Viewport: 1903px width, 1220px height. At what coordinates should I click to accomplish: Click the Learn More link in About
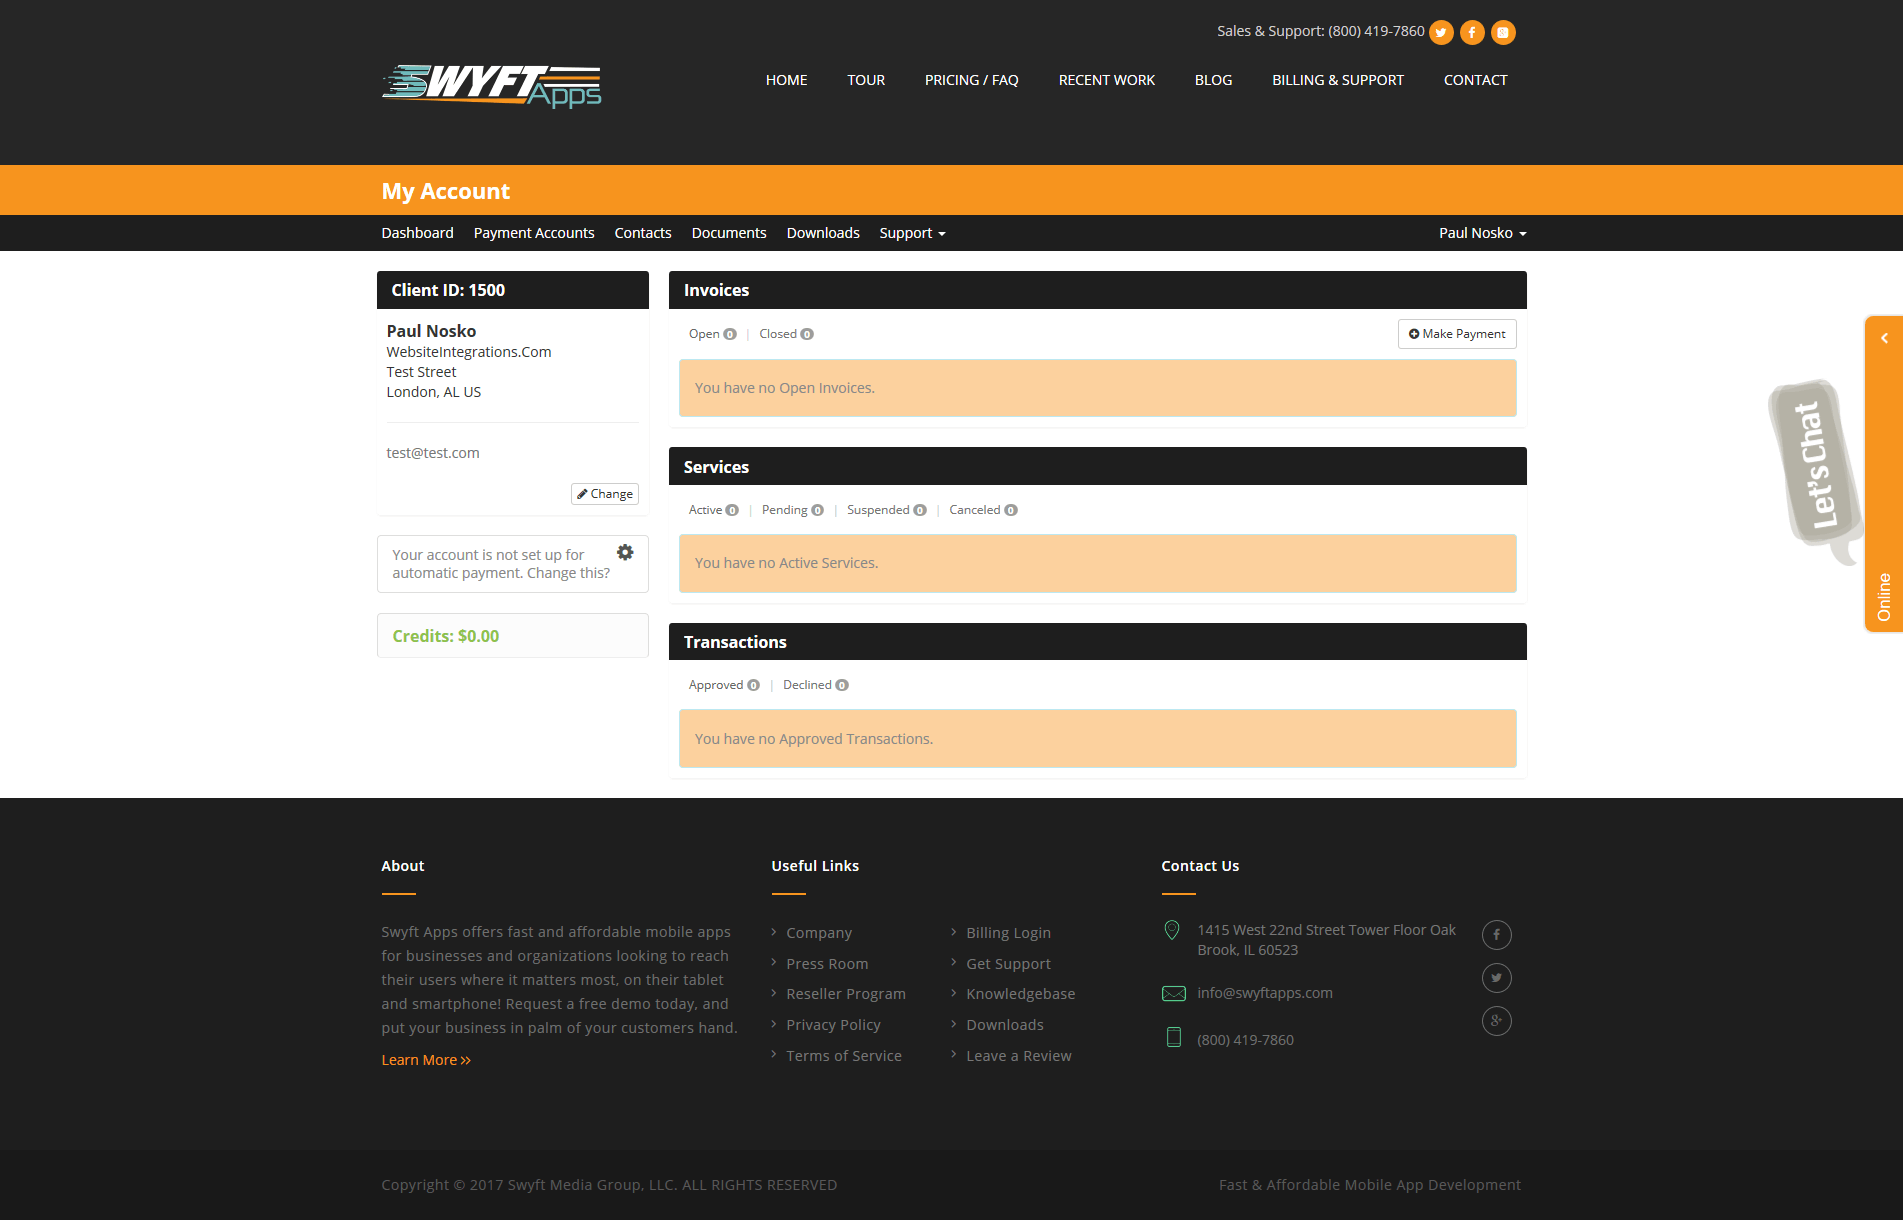[425, 1059]
